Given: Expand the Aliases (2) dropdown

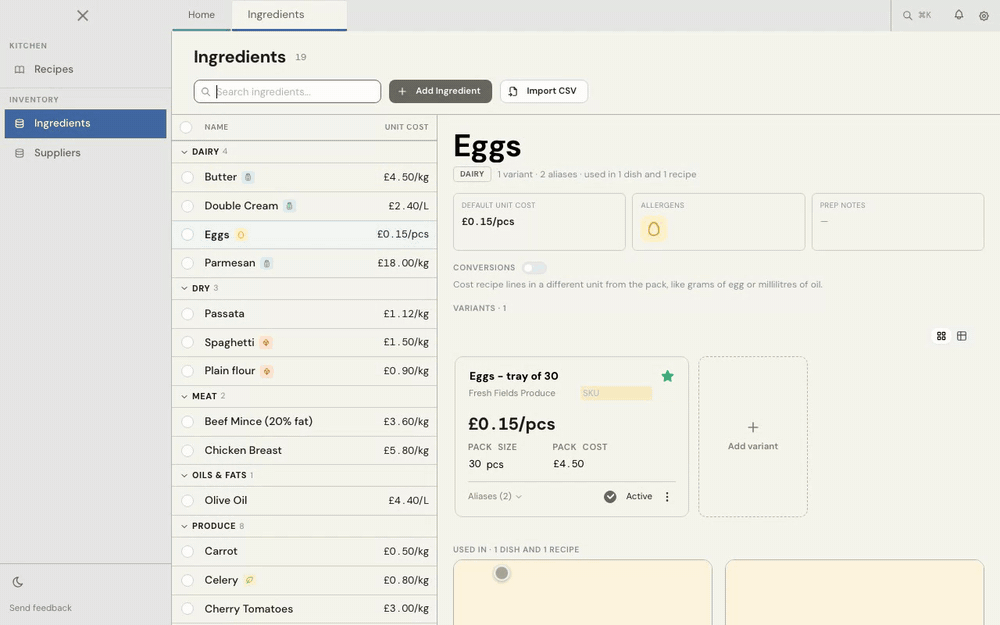Looking at the screenshot, I should 495,496.
